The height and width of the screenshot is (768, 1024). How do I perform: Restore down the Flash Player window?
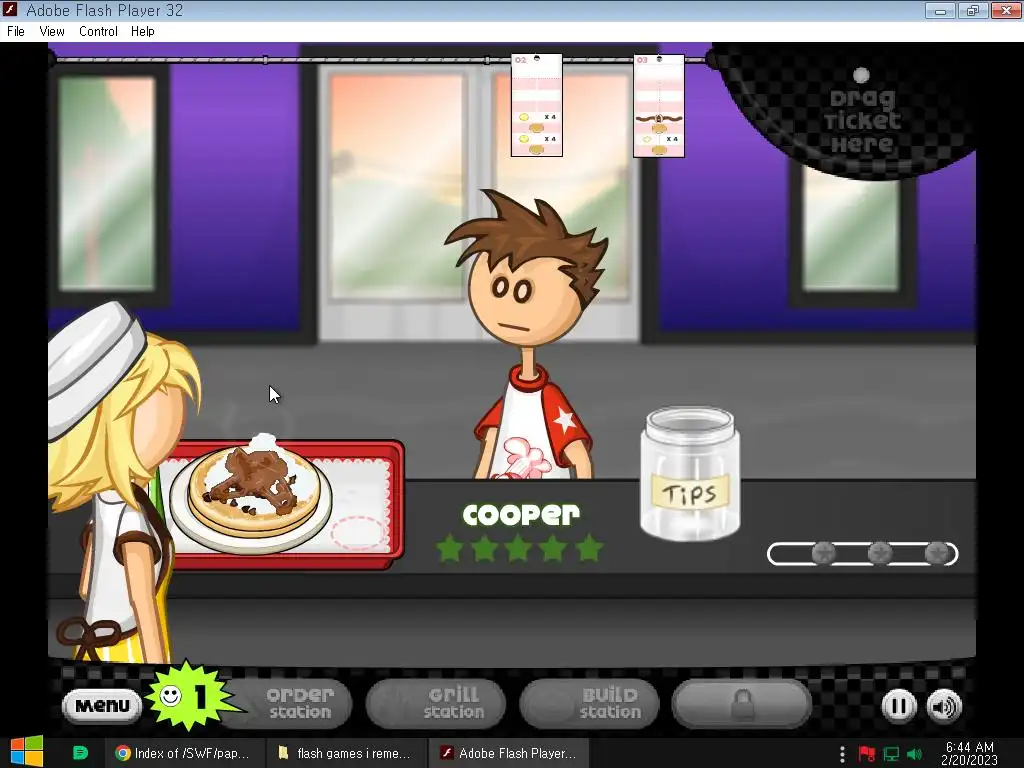[x=973, y=10]
